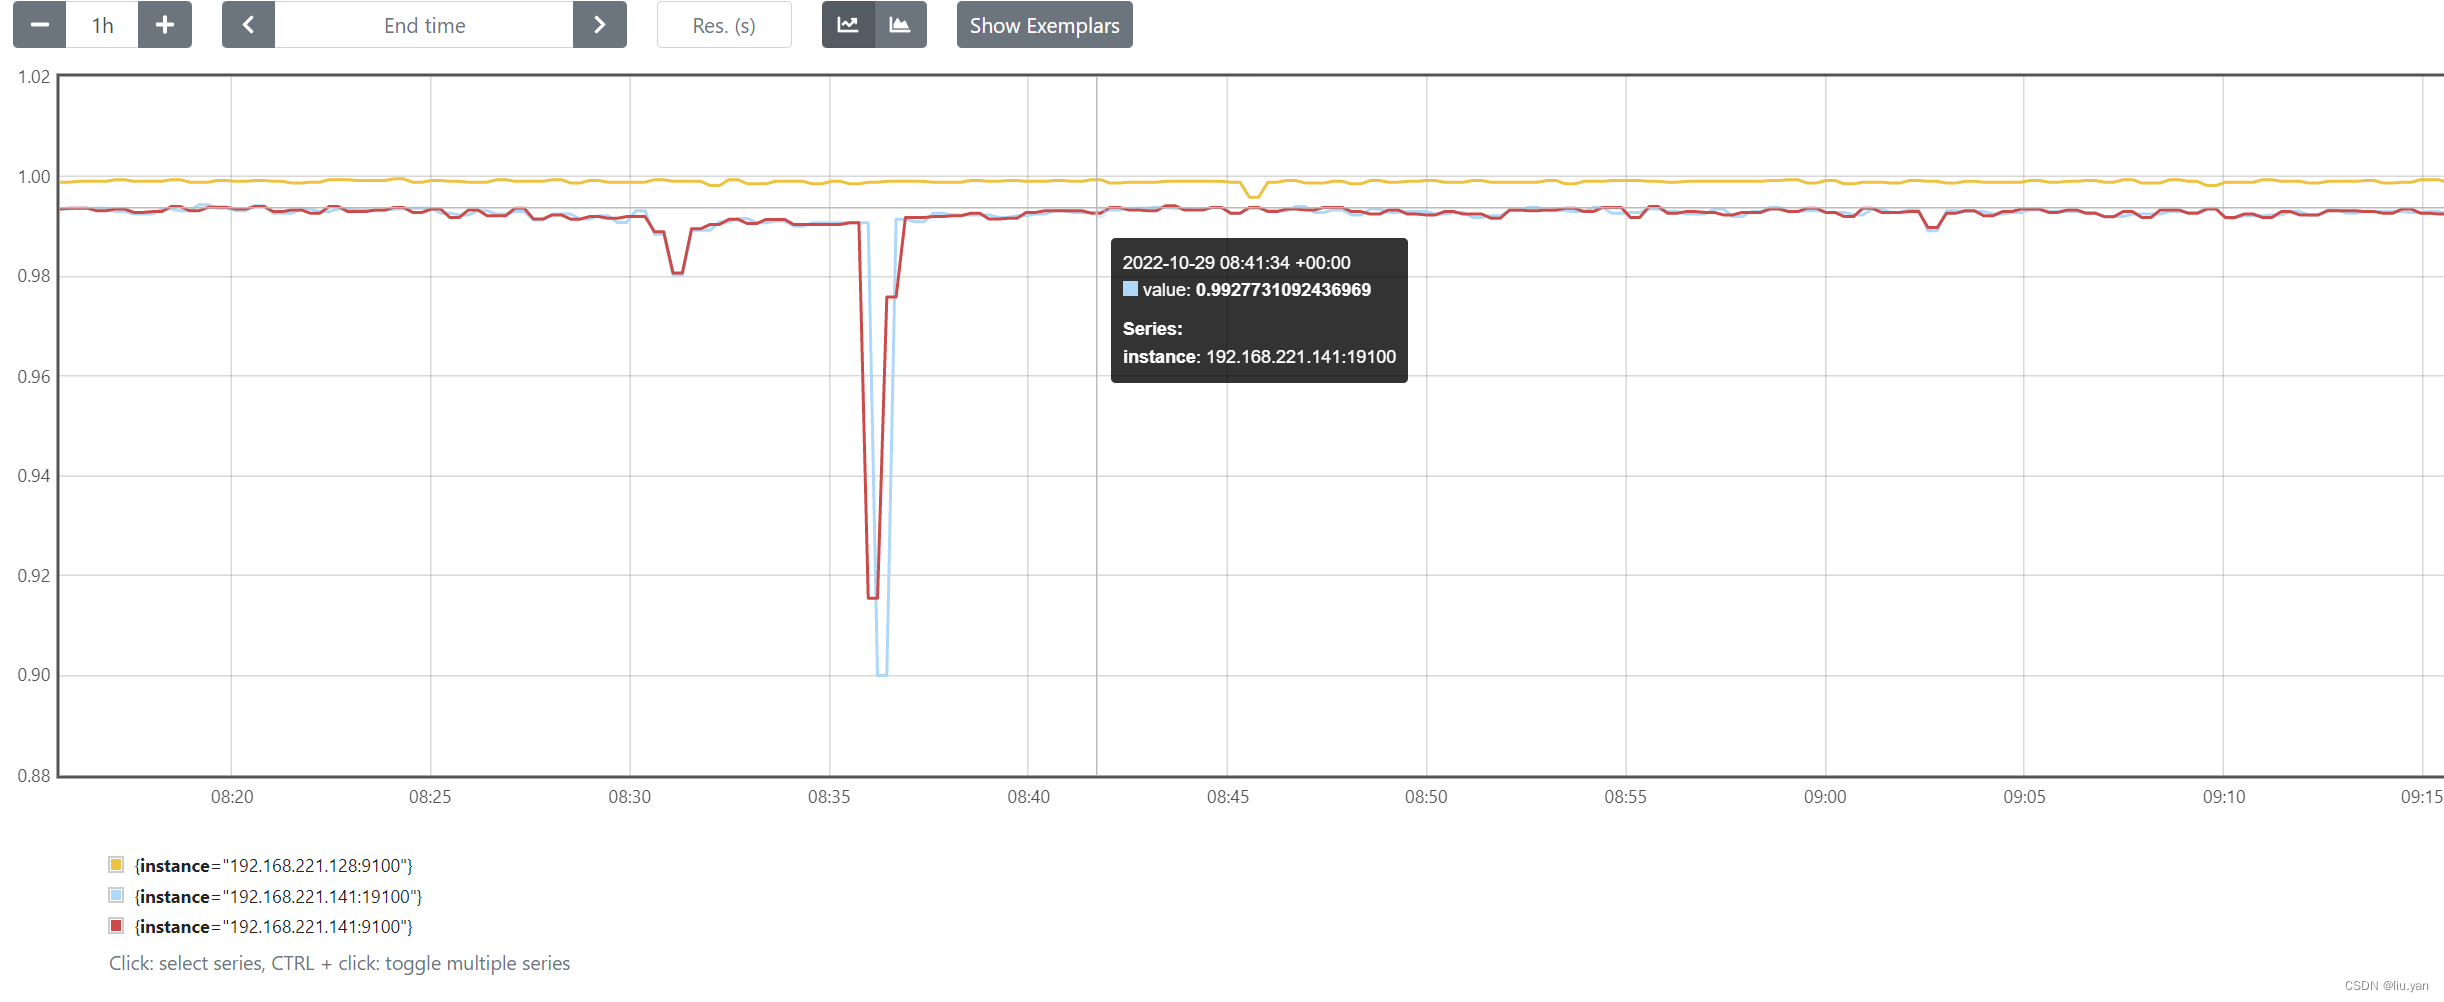Click the 08:30 label on the time axis
2444x1002 pixels.
click(630, 797)
